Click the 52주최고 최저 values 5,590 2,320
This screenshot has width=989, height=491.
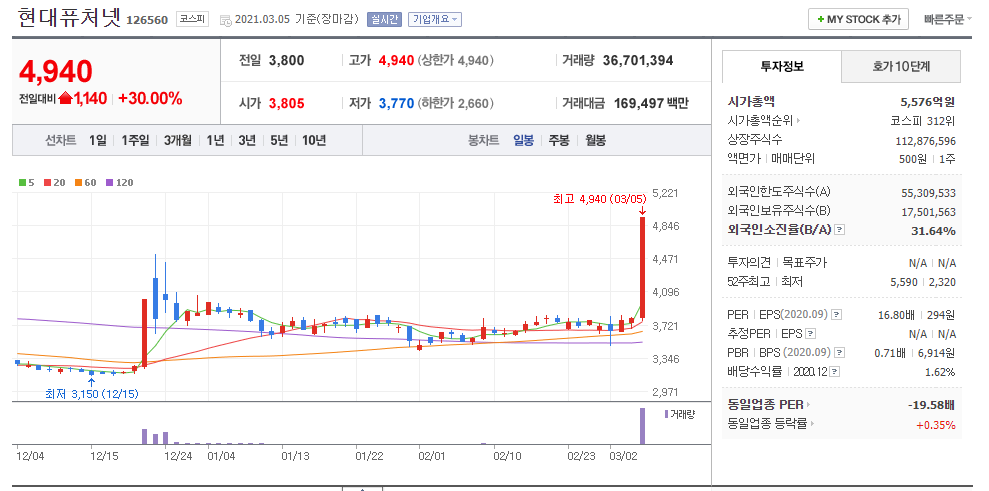(x=923, y=282)
